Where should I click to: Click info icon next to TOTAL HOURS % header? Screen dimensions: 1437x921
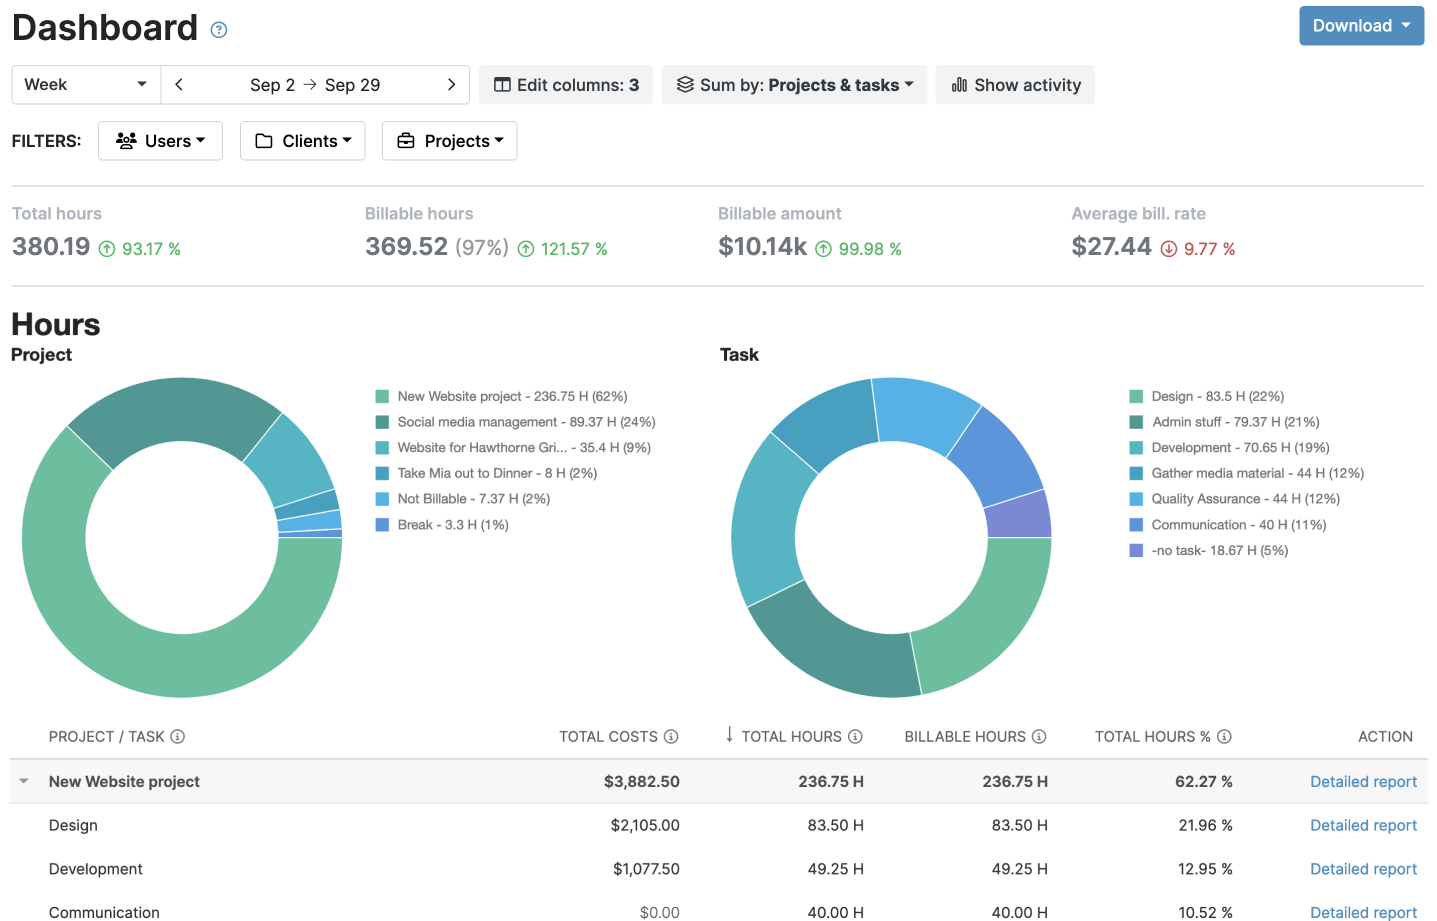click(1224, 737)
